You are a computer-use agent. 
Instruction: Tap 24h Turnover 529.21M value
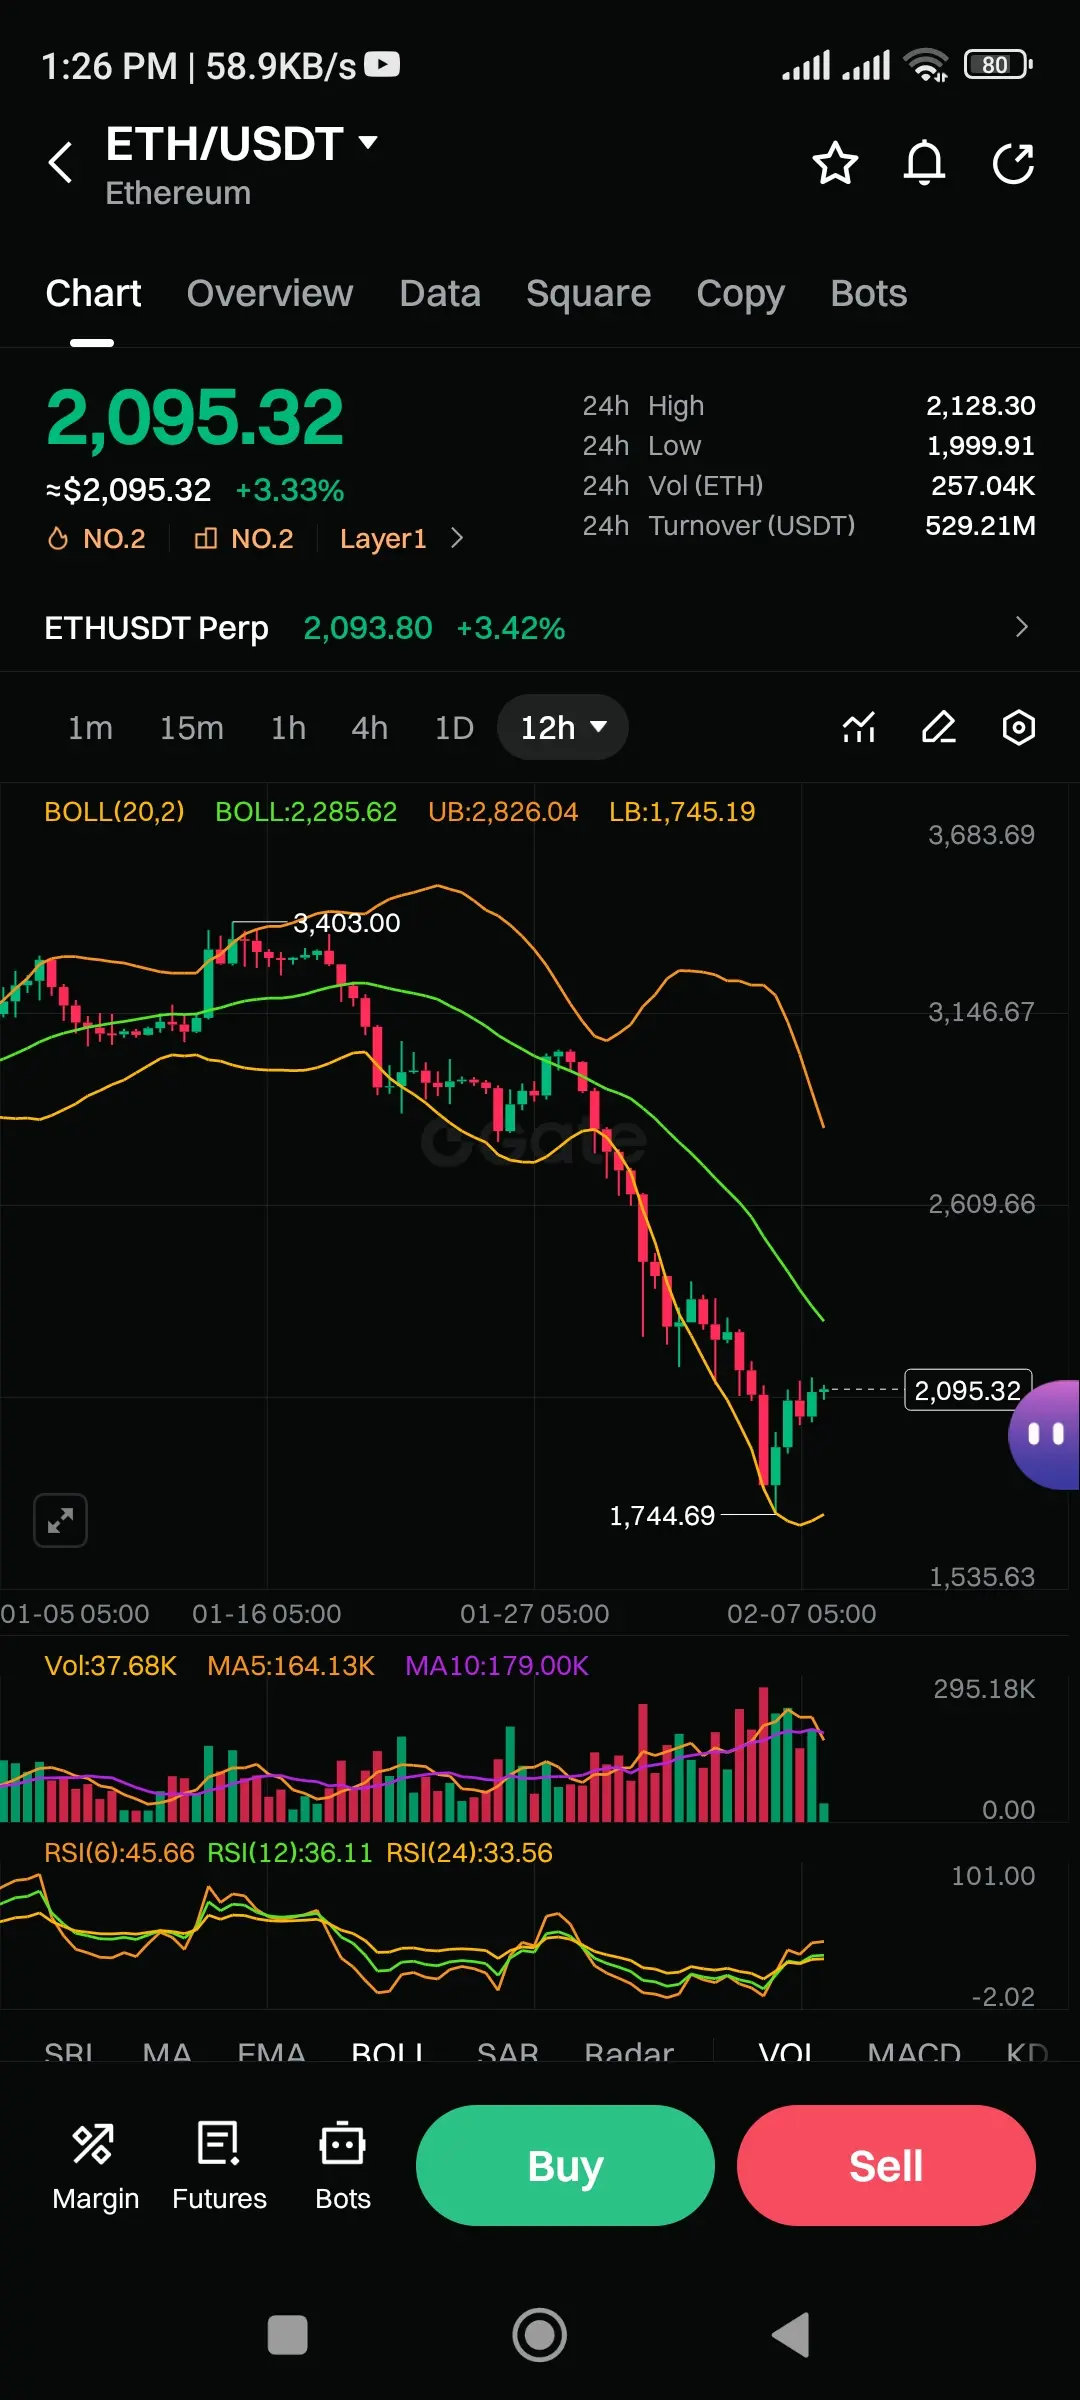pyautogui.click(x=980, y=525)
